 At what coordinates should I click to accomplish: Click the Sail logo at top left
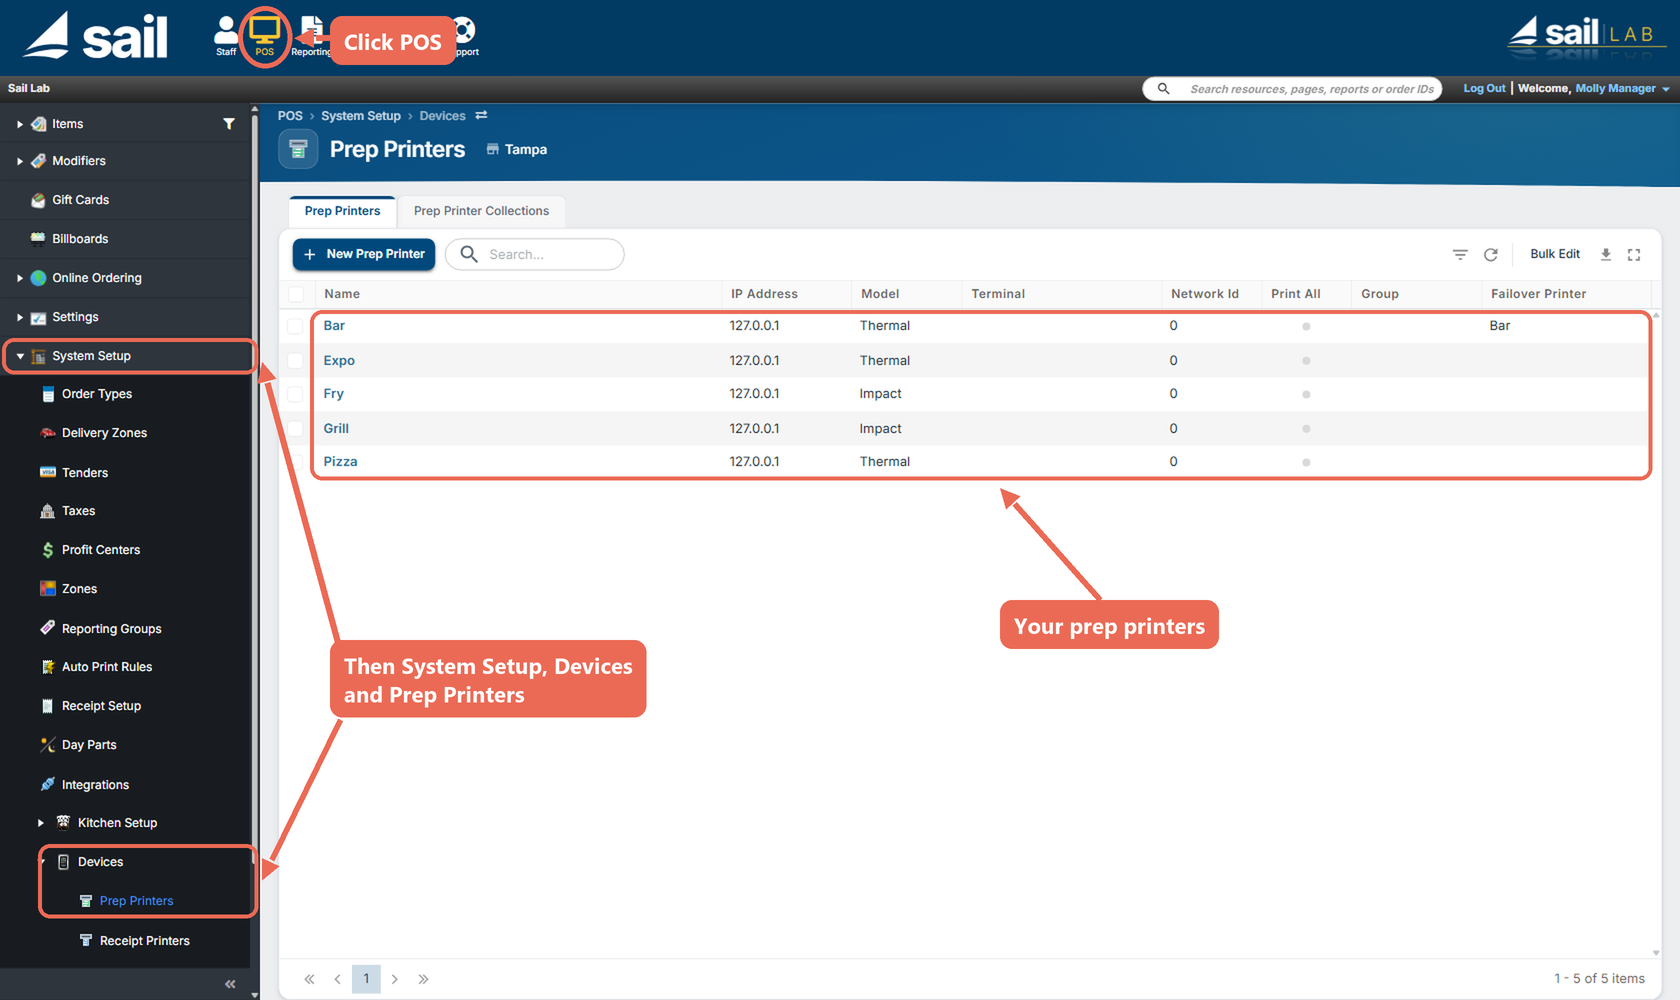(96, 37)
